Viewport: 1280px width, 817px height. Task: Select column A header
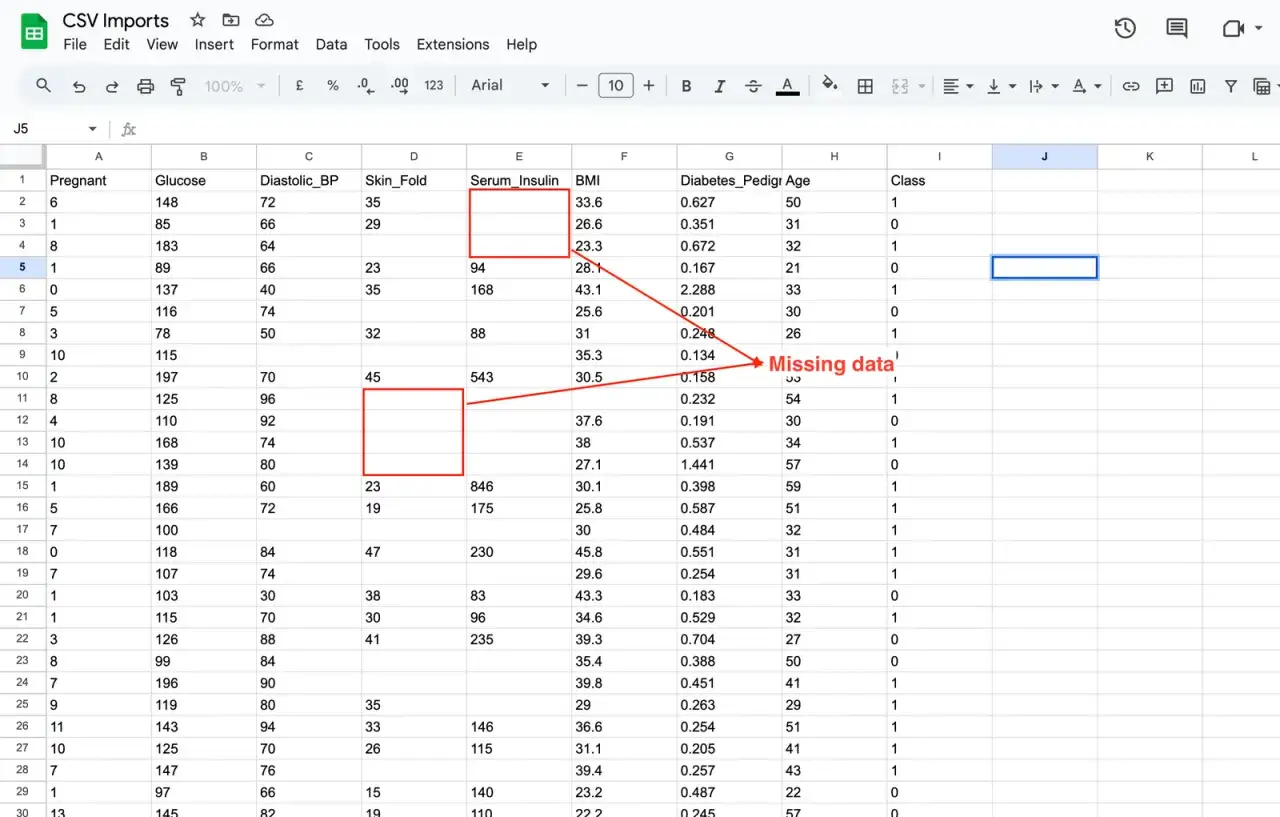coord(99,156)
